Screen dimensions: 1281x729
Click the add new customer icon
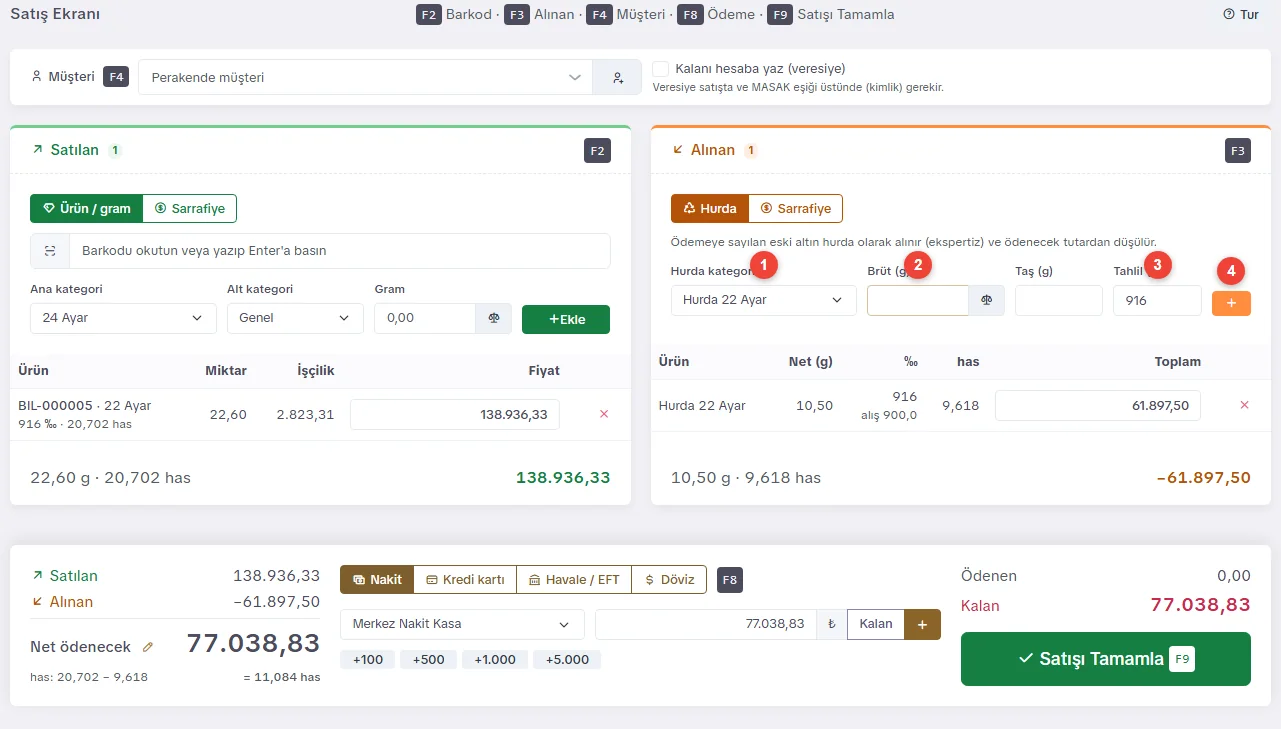pos(617,77)
